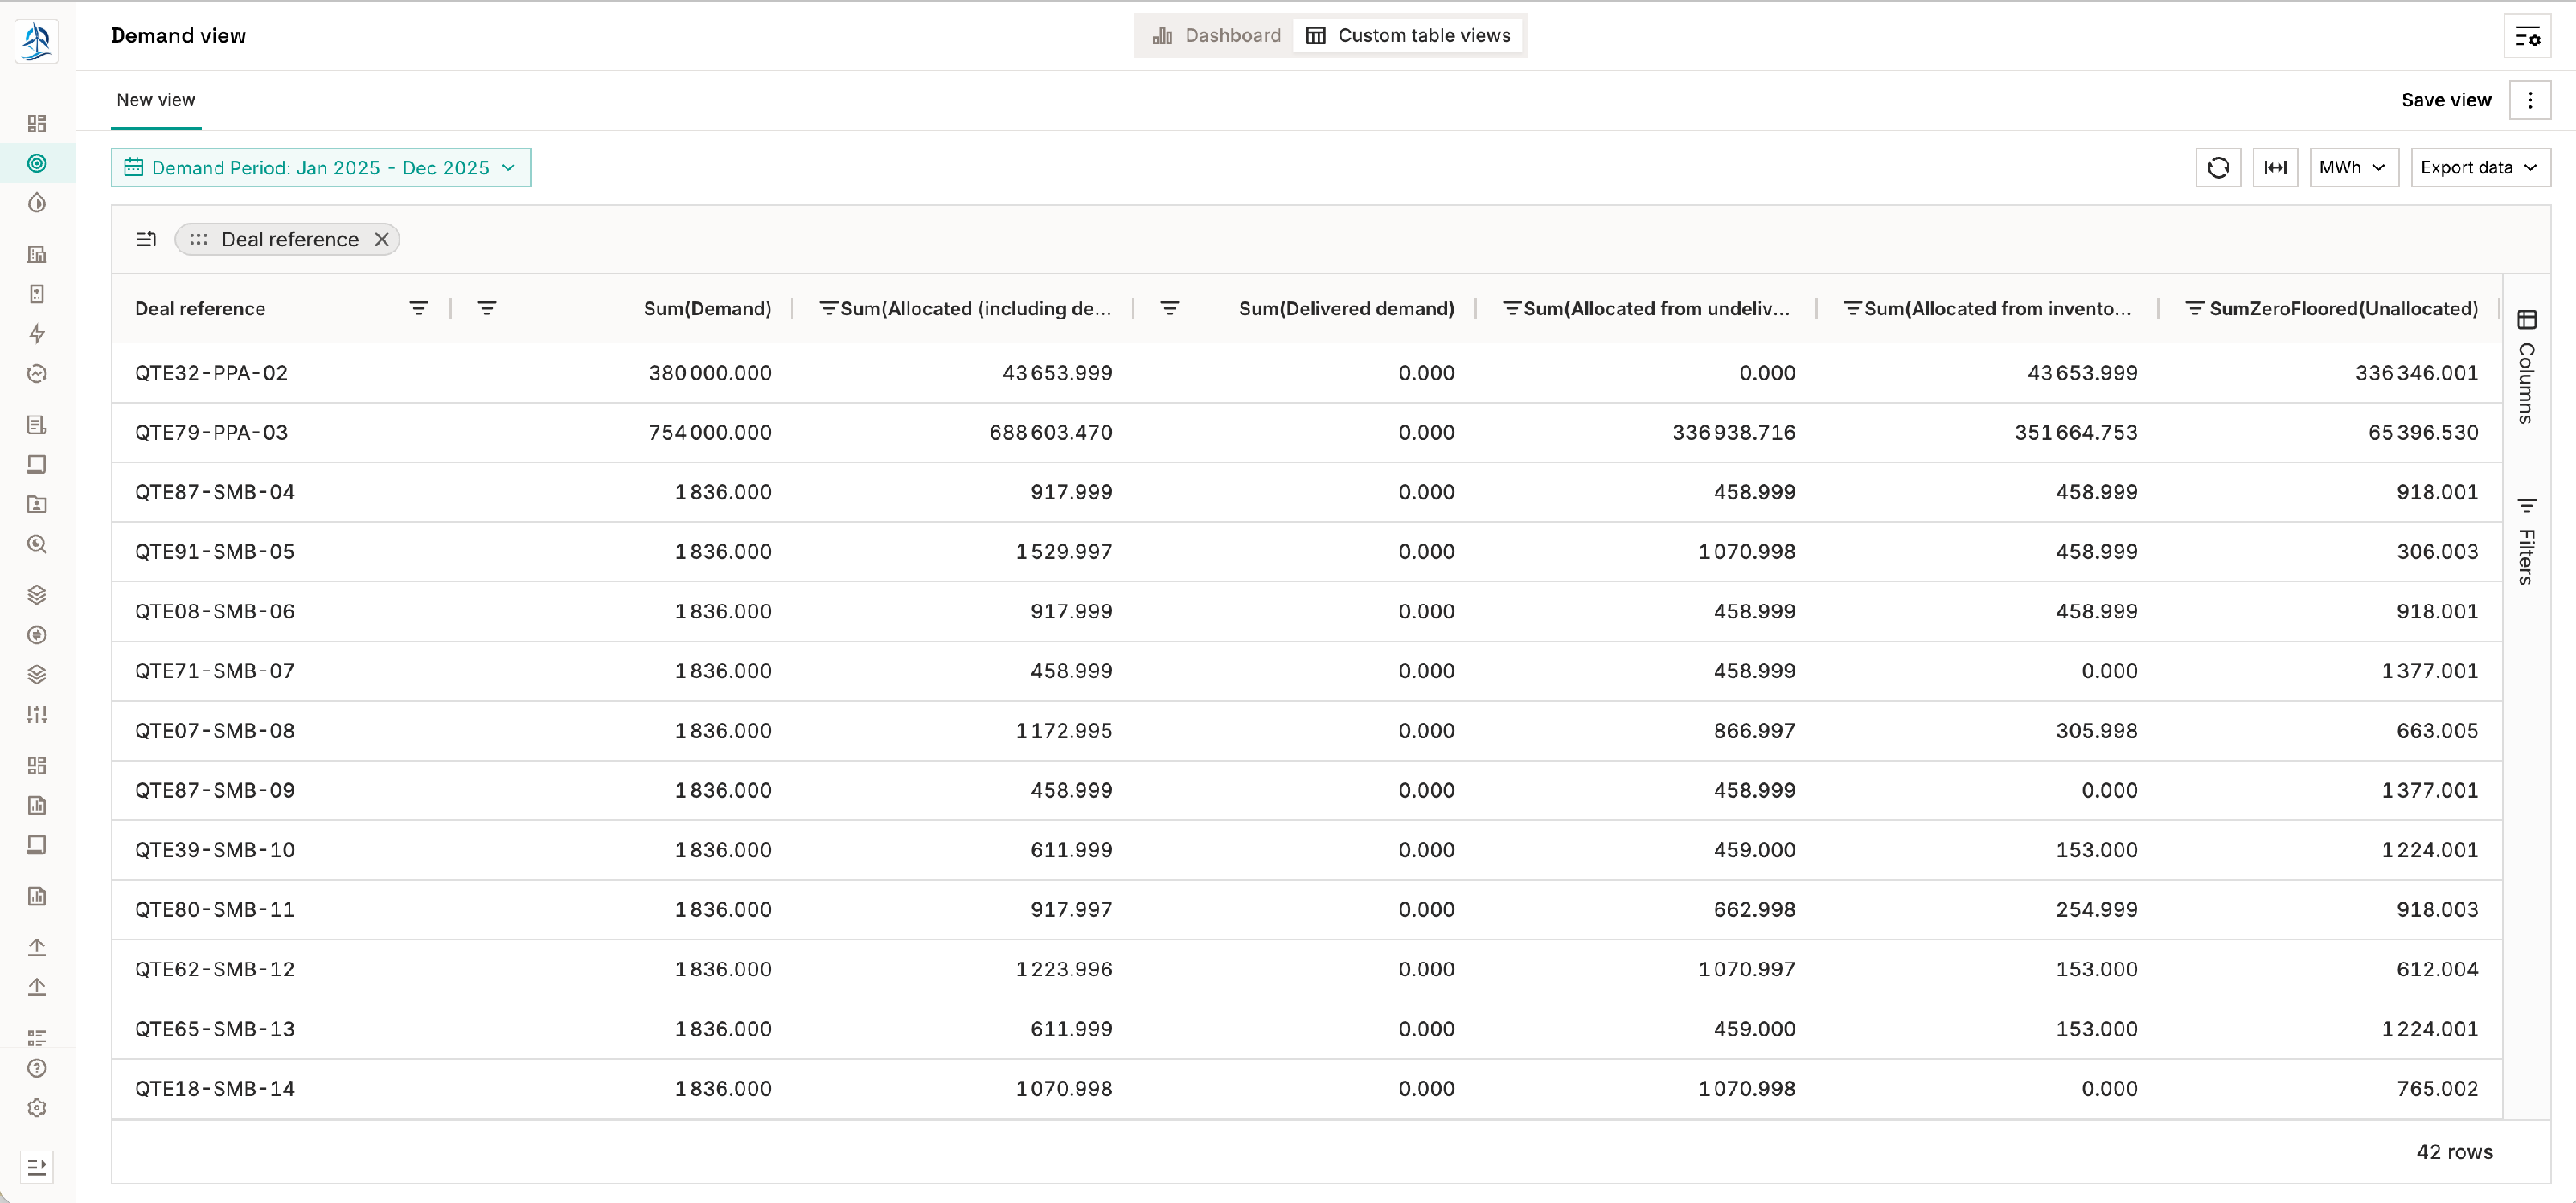Open the settings gear icon in sidebar
2576x1203 pixels.
pos(37,1108)
